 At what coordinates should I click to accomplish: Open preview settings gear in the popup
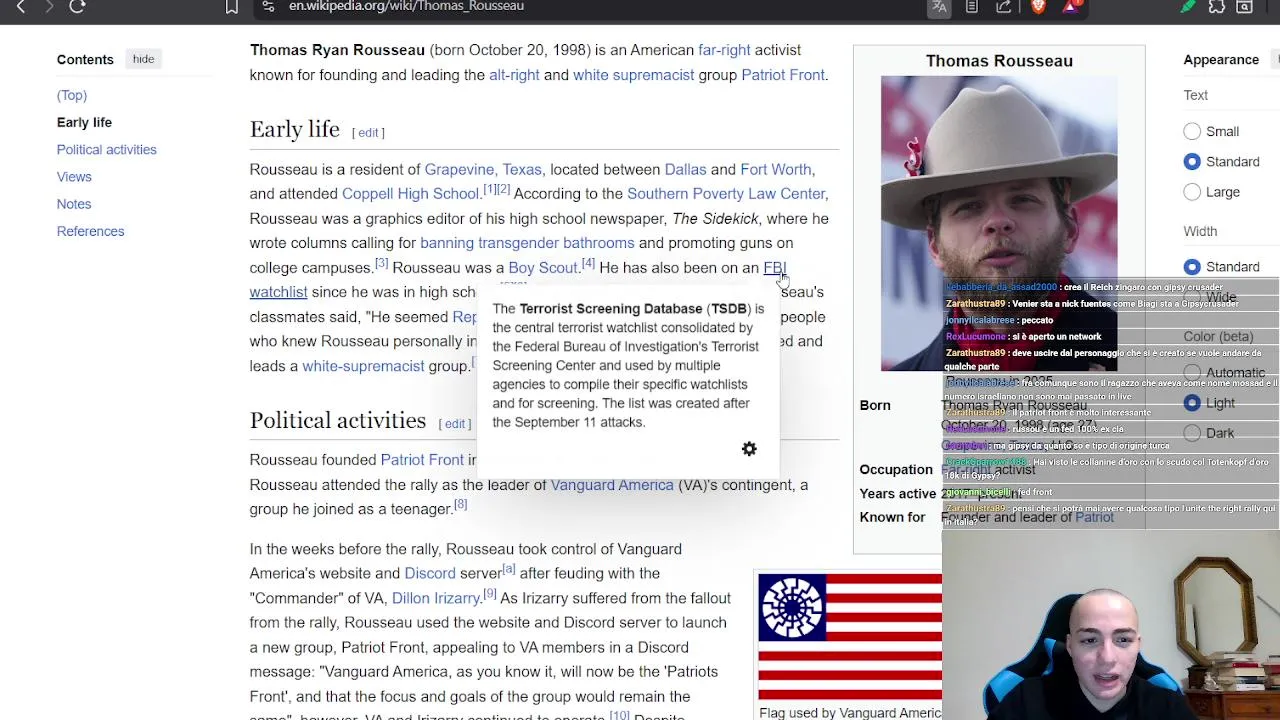point(749,449)
